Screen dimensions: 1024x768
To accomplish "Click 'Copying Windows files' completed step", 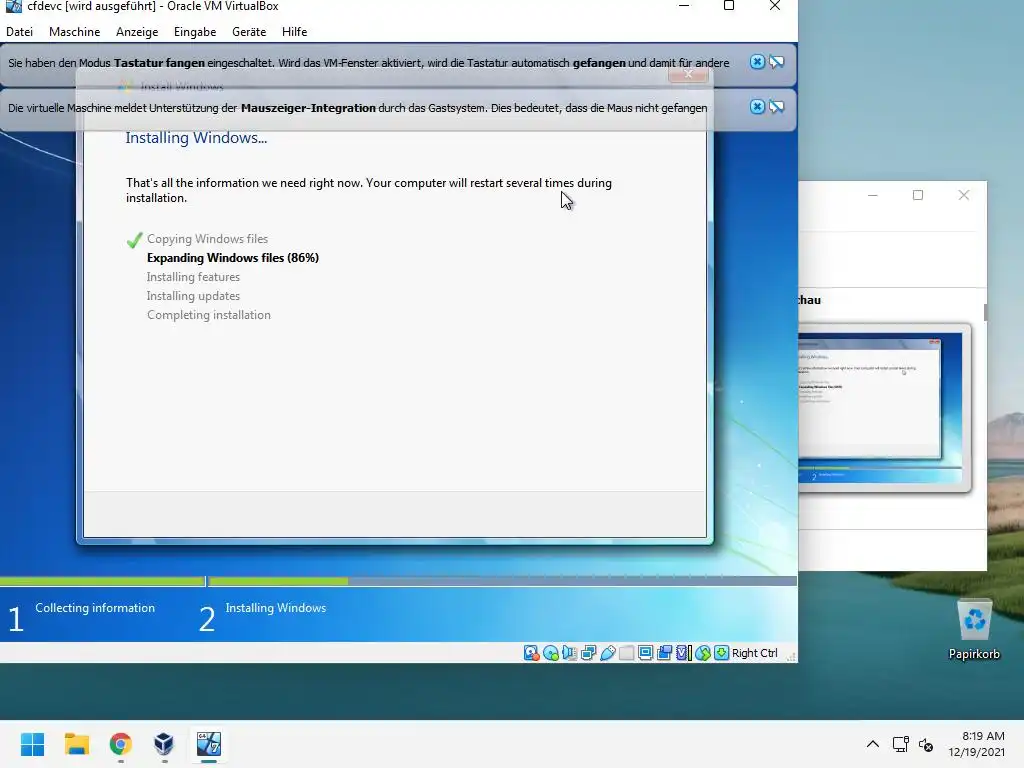I will click(x=207, y=239).
